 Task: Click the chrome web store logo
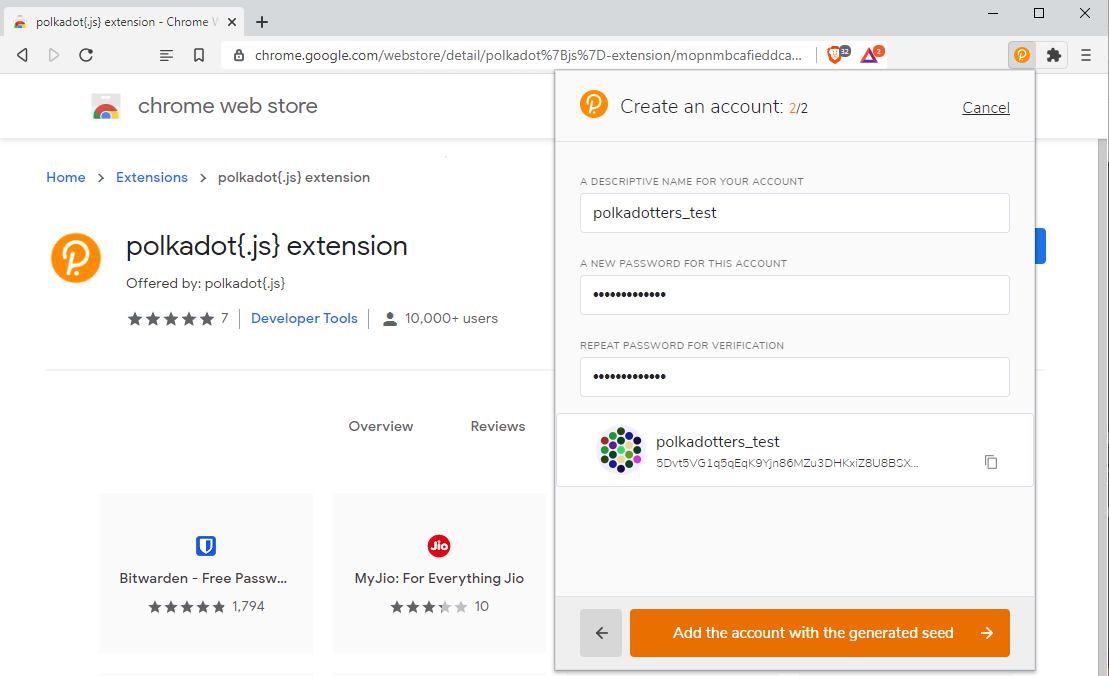(x=105, y=106)
